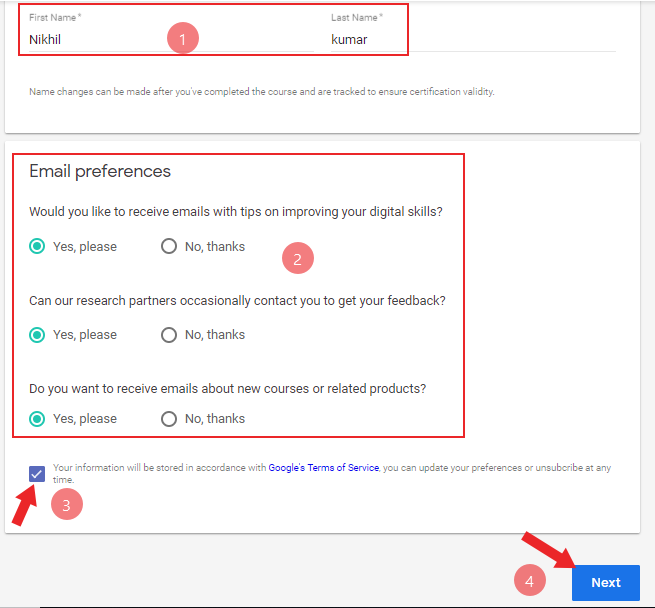Pick 'Yes, please' for new courses emails
Screen dimensions: 655x608
37,419
